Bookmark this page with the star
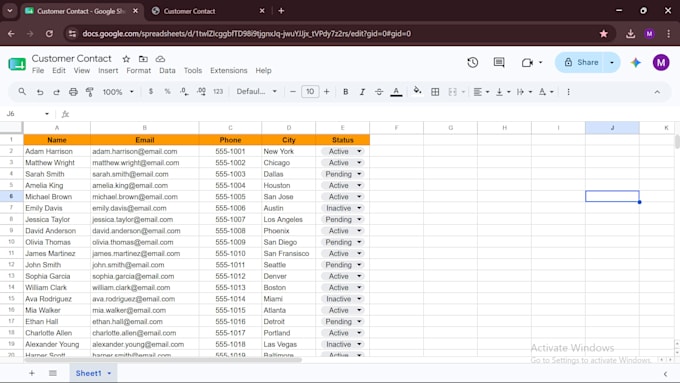Image resolution: width=680 pixels, height=383 pixels. click(x=603, y=33)
